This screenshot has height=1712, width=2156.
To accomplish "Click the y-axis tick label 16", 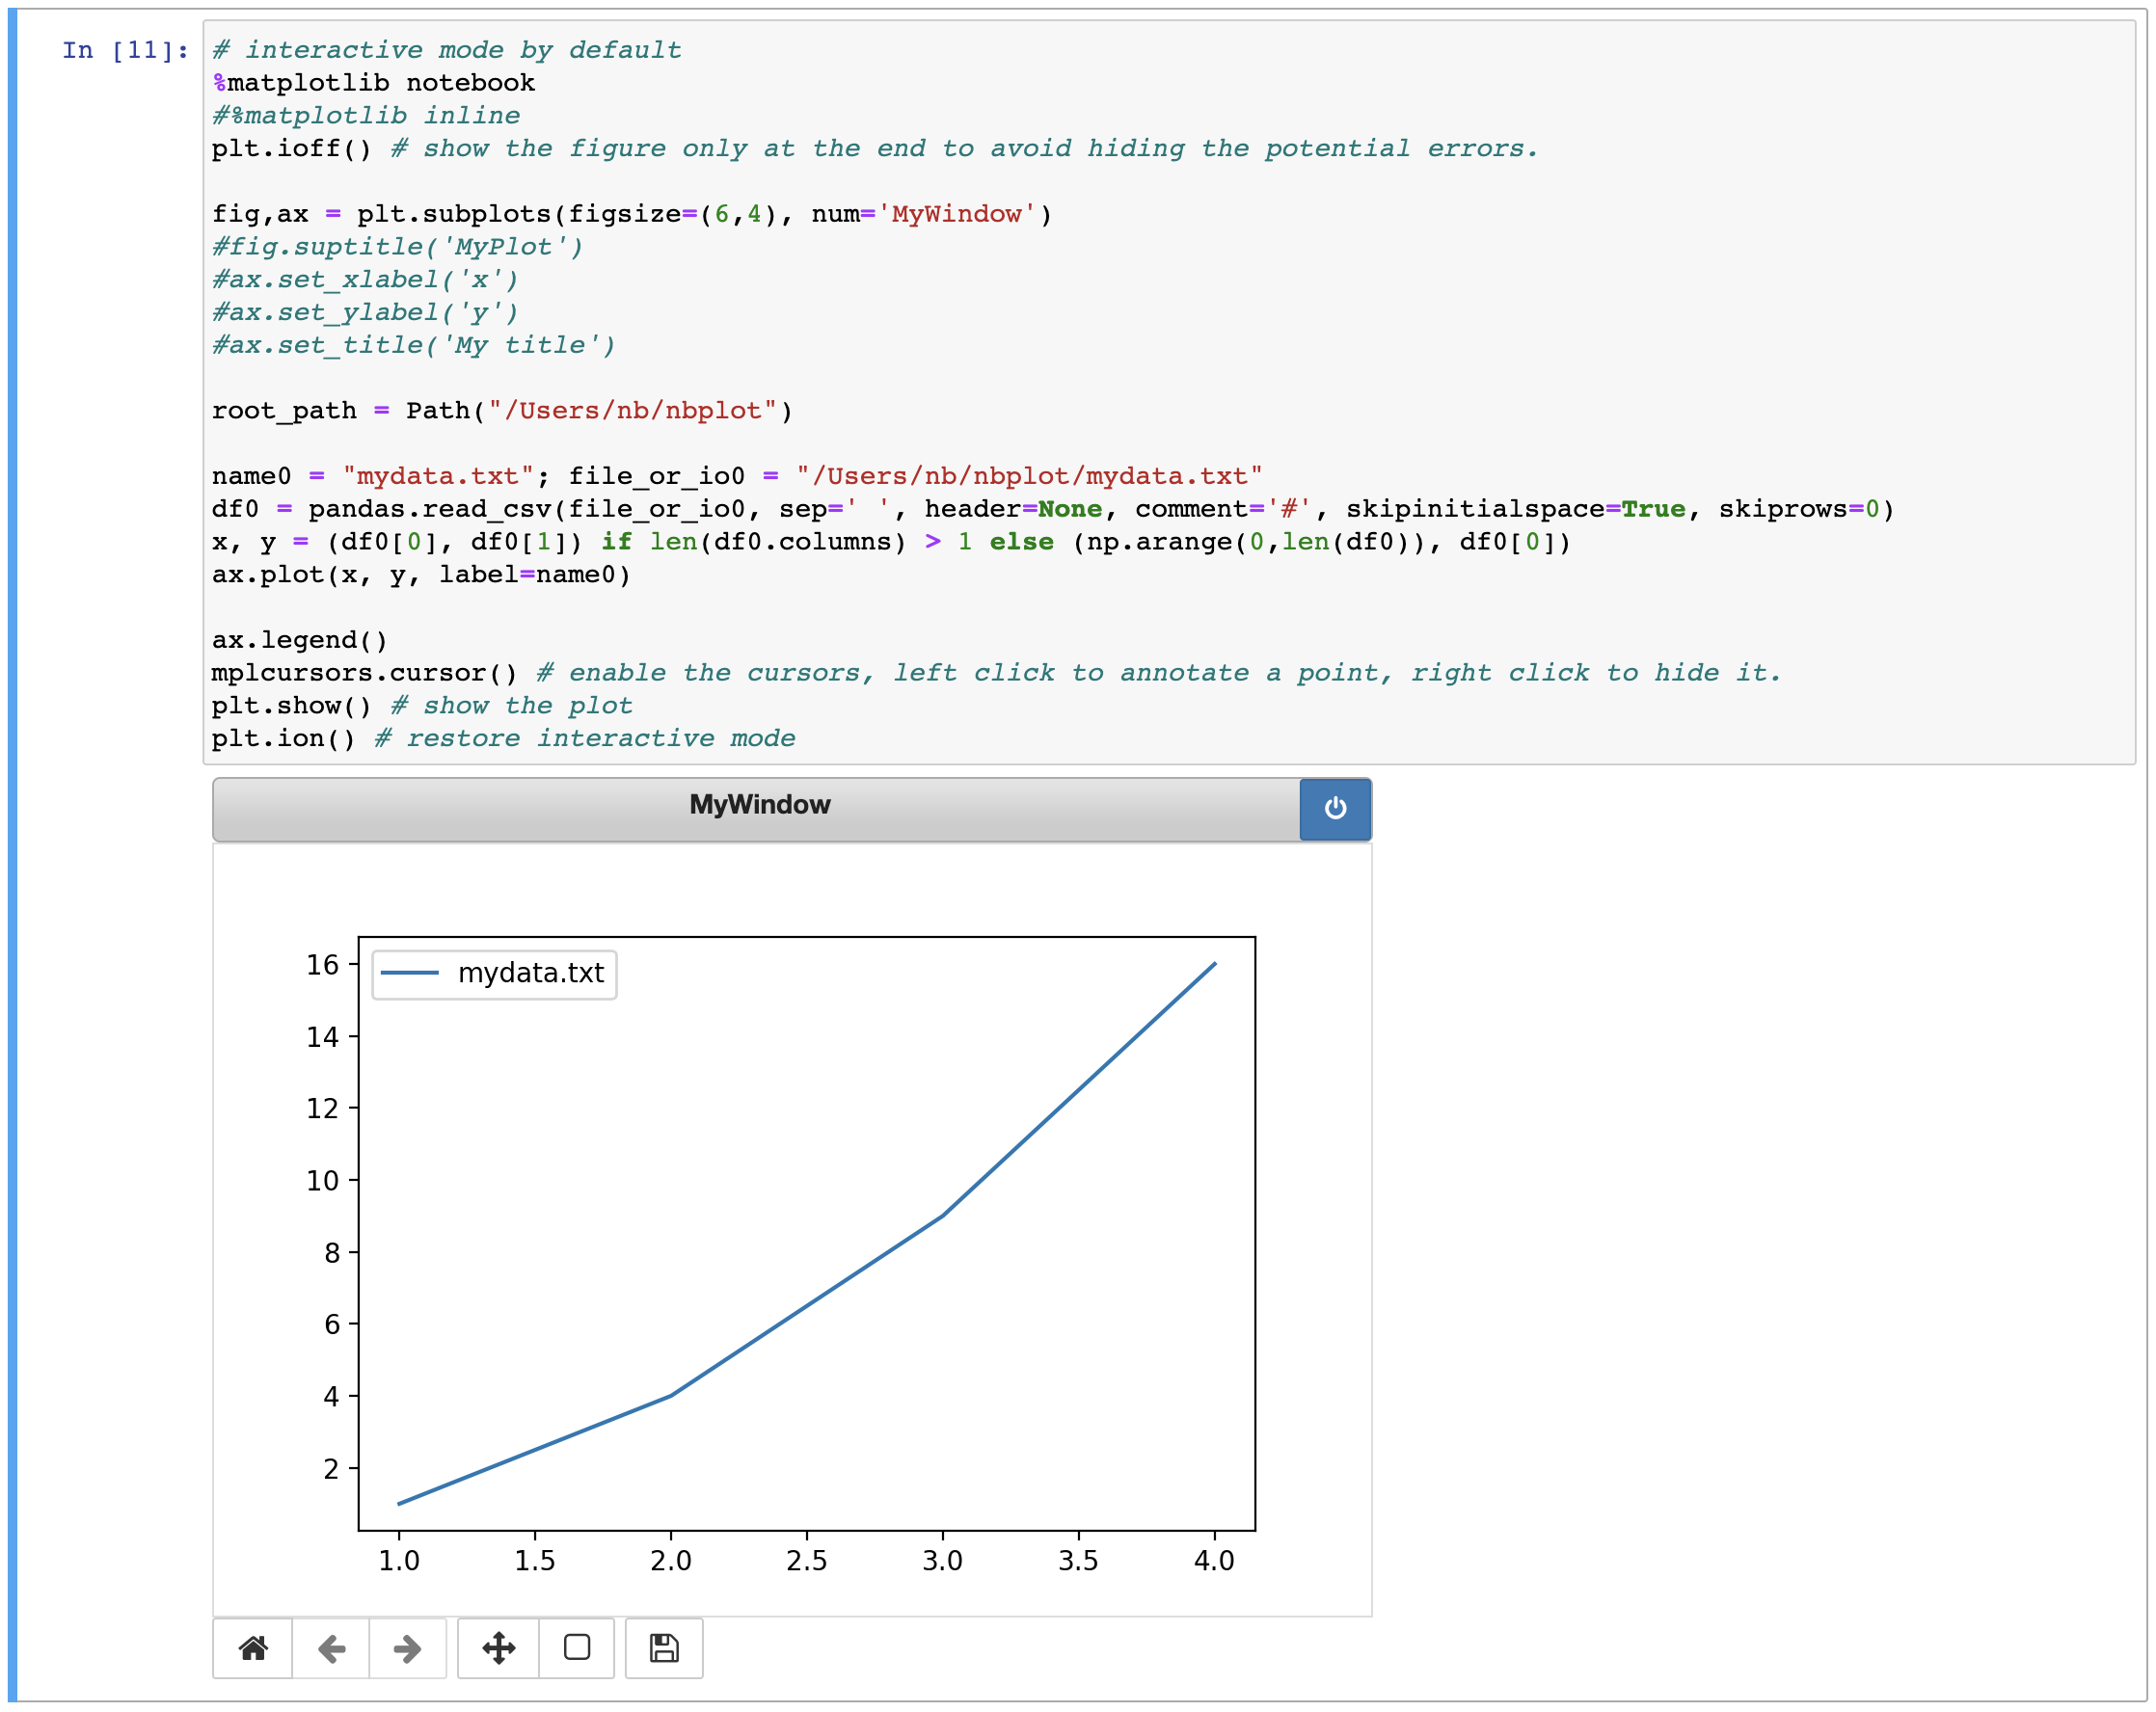I will click(x=323, y=965).
